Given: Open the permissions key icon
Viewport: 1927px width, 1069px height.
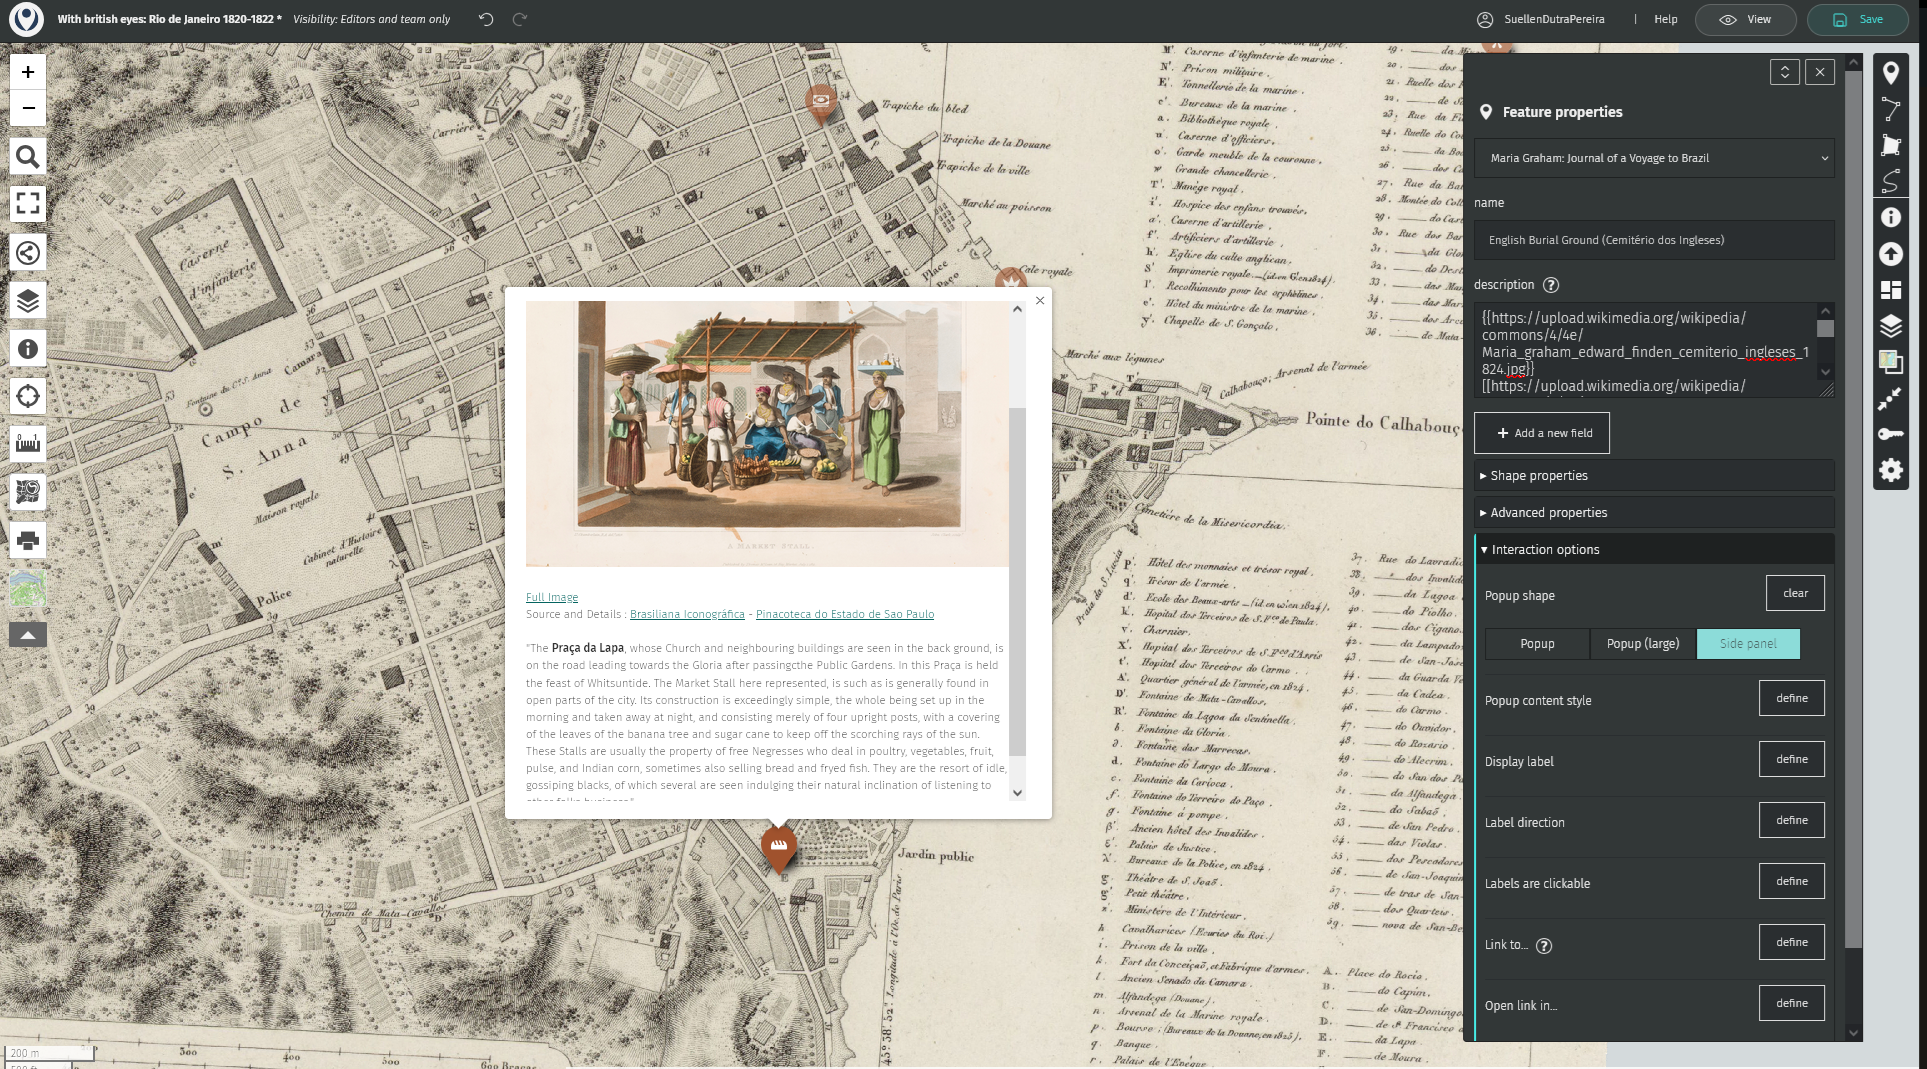Looking at the screenshot, I should click(1890, 434).
